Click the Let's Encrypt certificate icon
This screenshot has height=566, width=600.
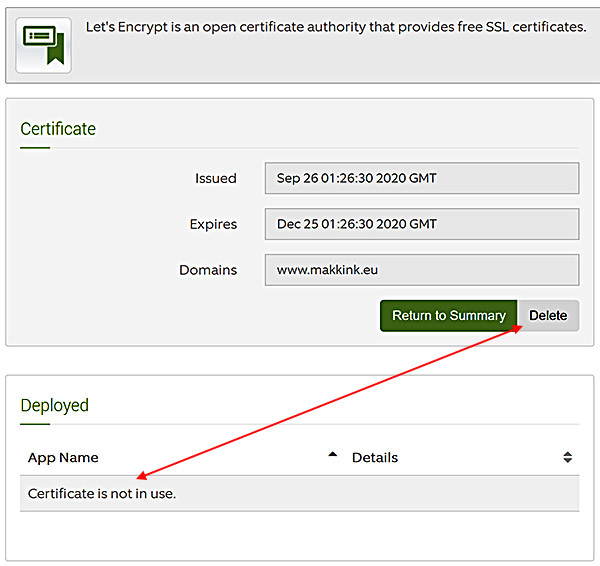(43, 45)
